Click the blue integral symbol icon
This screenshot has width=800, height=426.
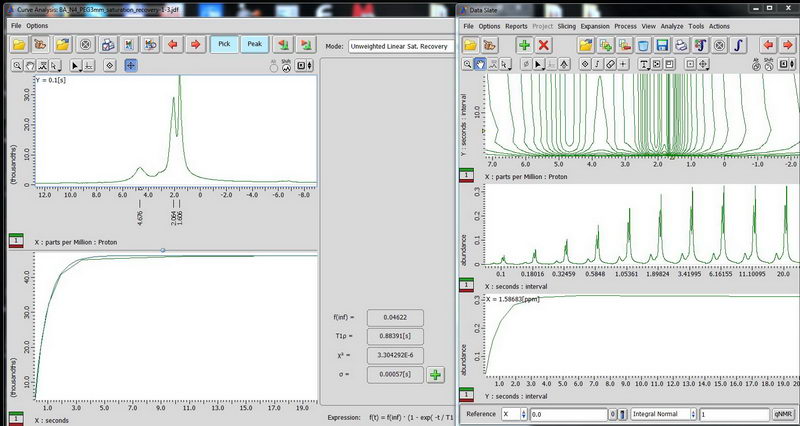(738, 45)
